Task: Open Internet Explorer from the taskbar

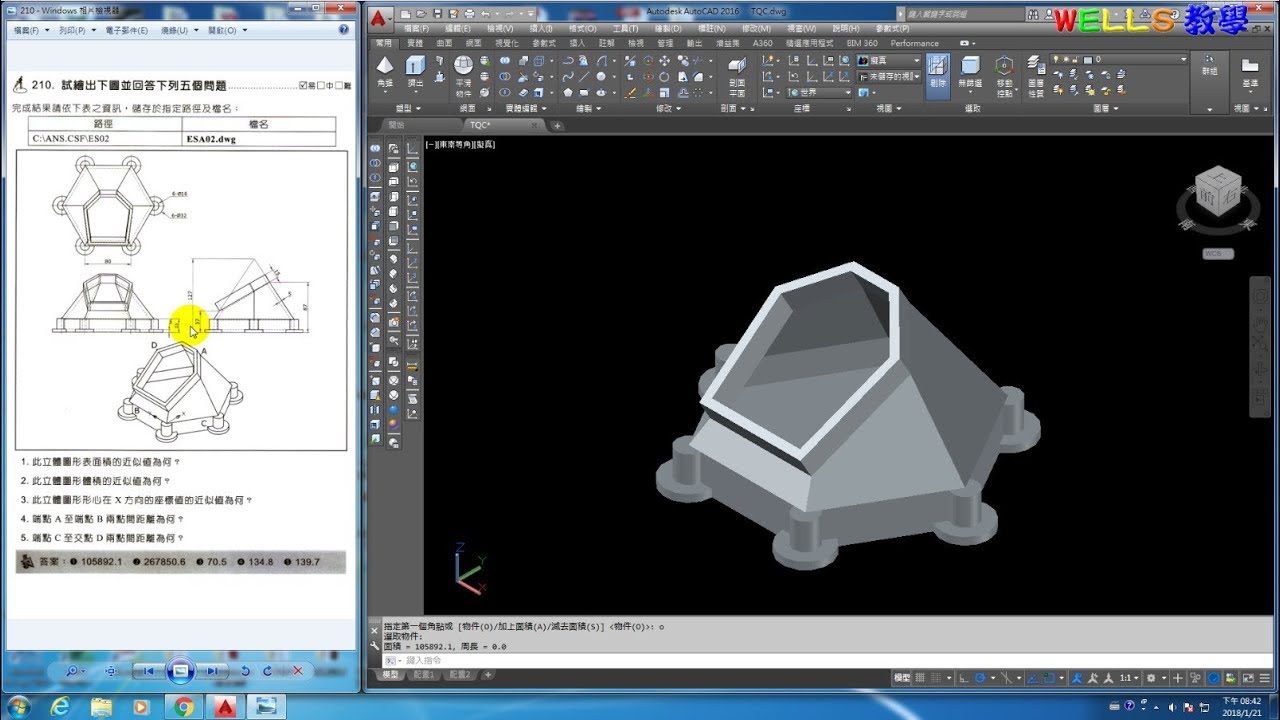Action: click(x=62, y=707)
